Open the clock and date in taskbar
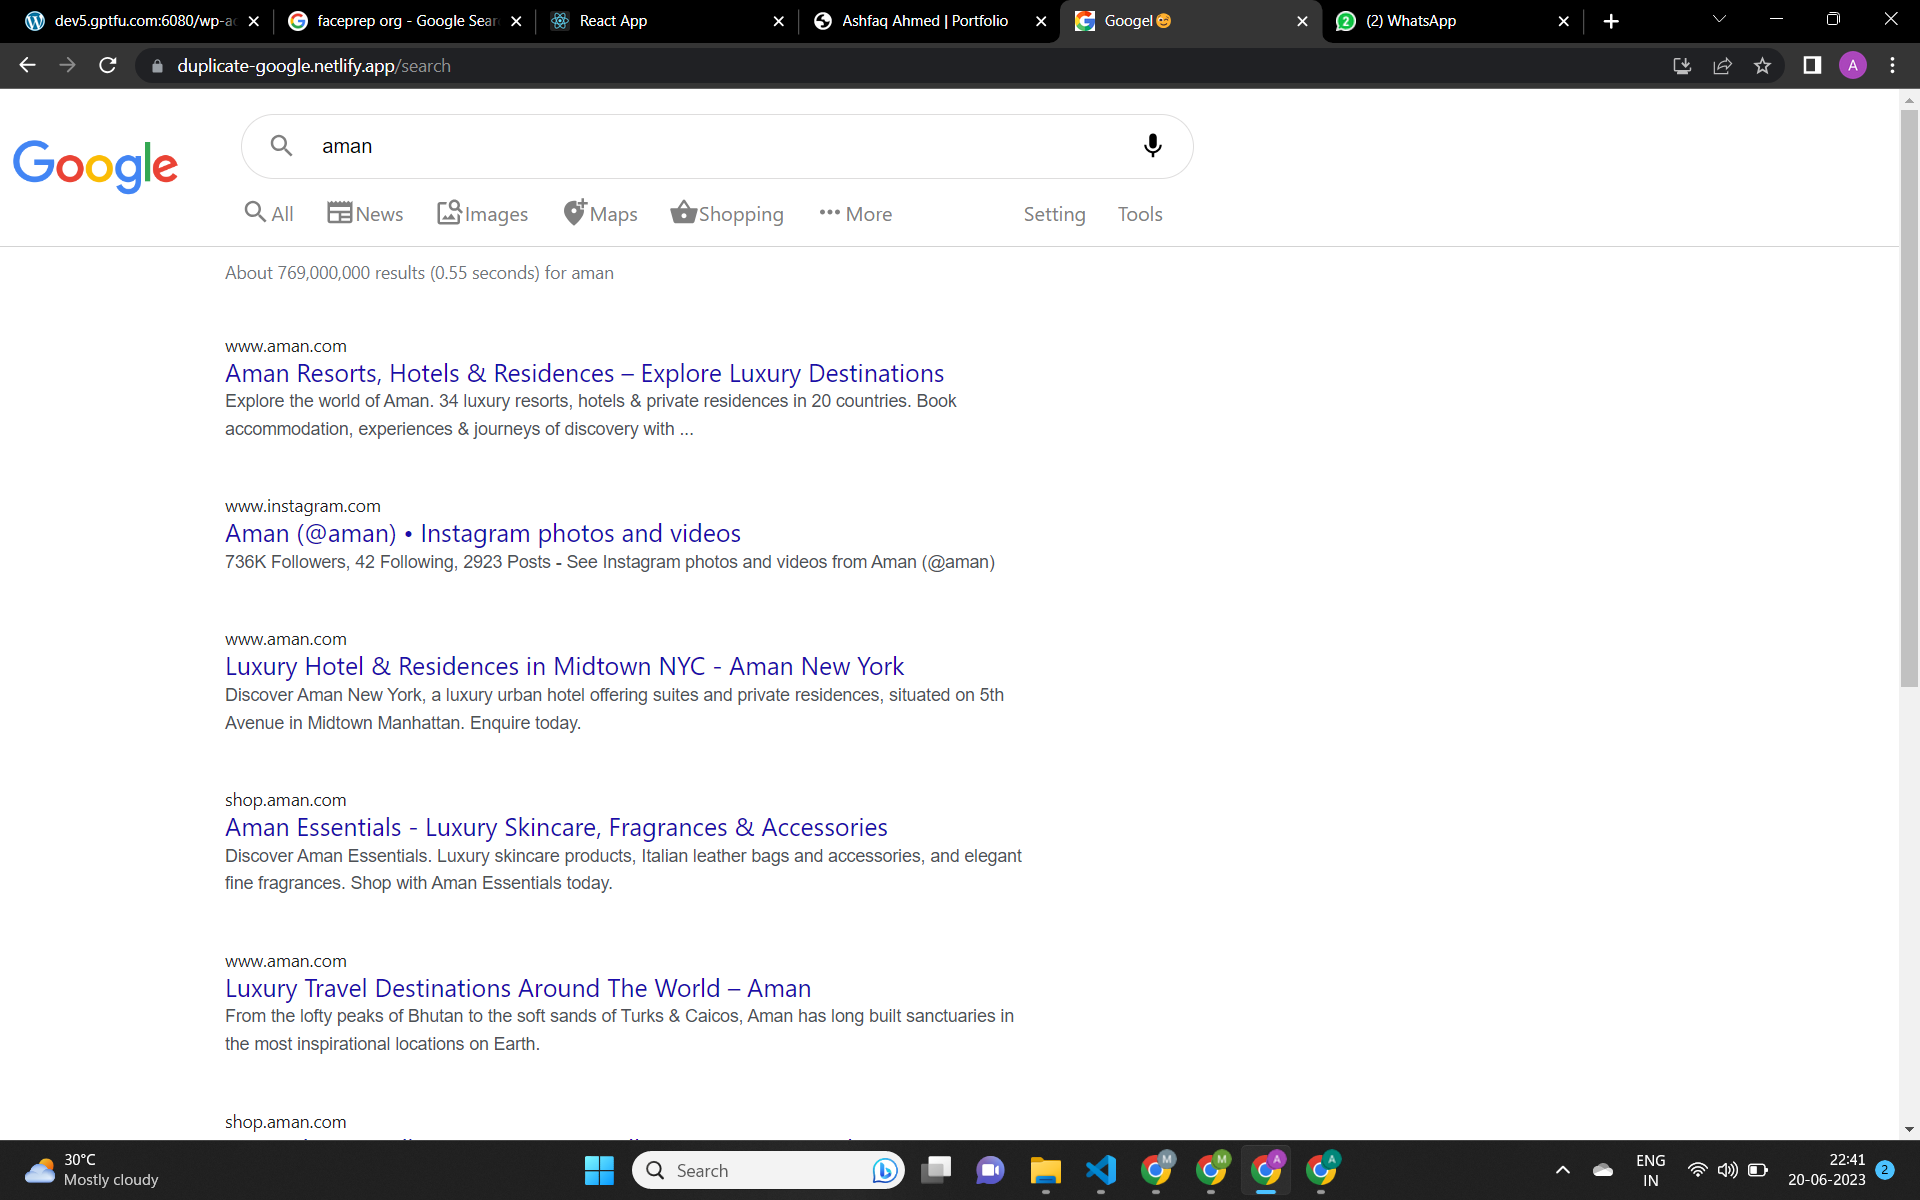 coord(1827,1170)
